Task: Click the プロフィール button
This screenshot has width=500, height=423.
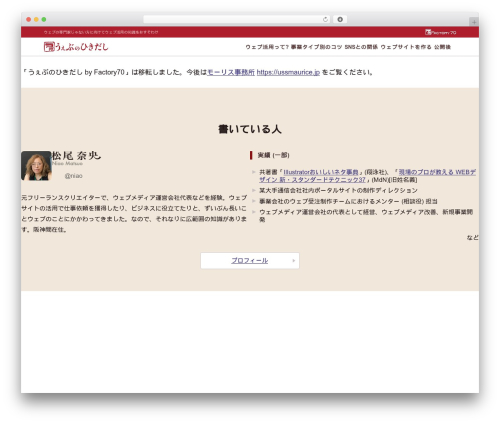Action: tap(250, 261)
